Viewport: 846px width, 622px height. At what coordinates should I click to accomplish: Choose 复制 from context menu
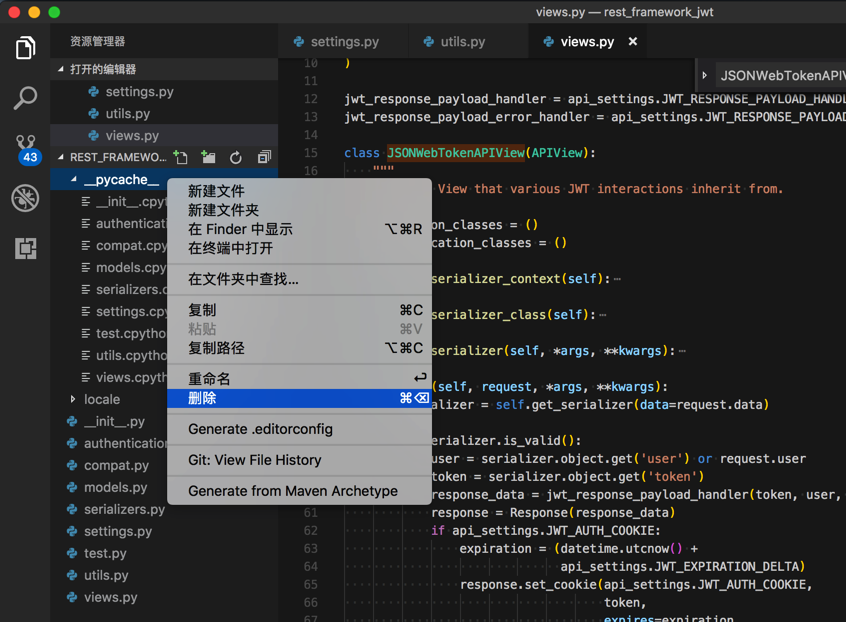click(x=299, y=310)
